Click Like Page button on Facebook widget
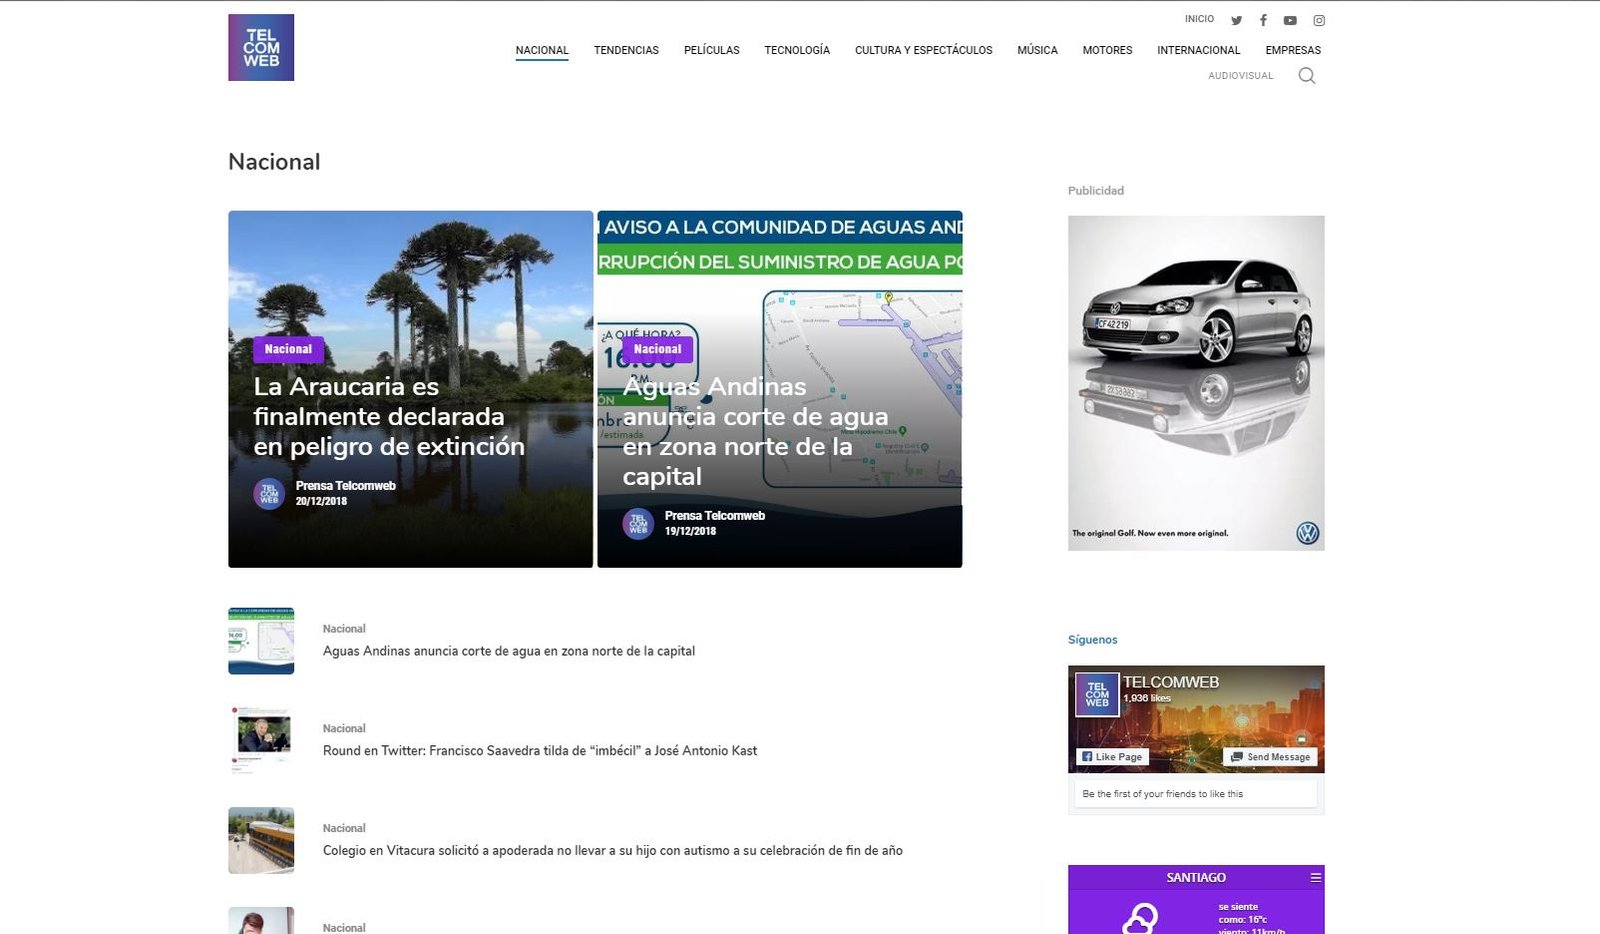The width and height of the screenshot is (1600, 934). coord(1113,757)
